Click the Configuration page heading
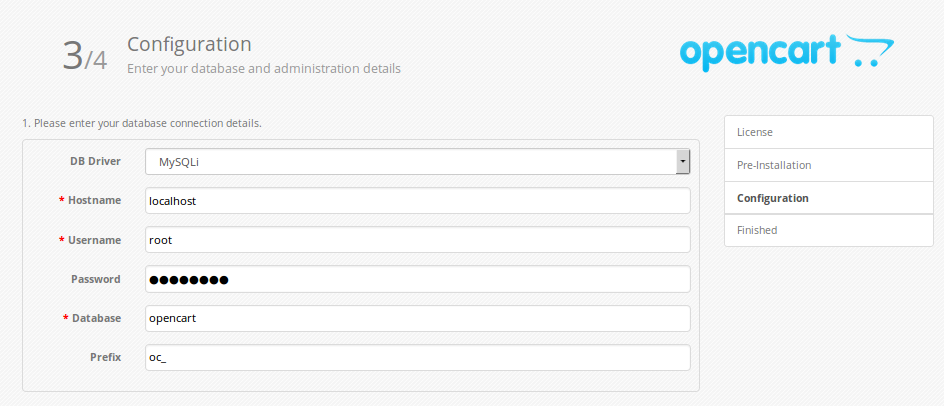Screen dimensions: 944x406 click(189, 44)
